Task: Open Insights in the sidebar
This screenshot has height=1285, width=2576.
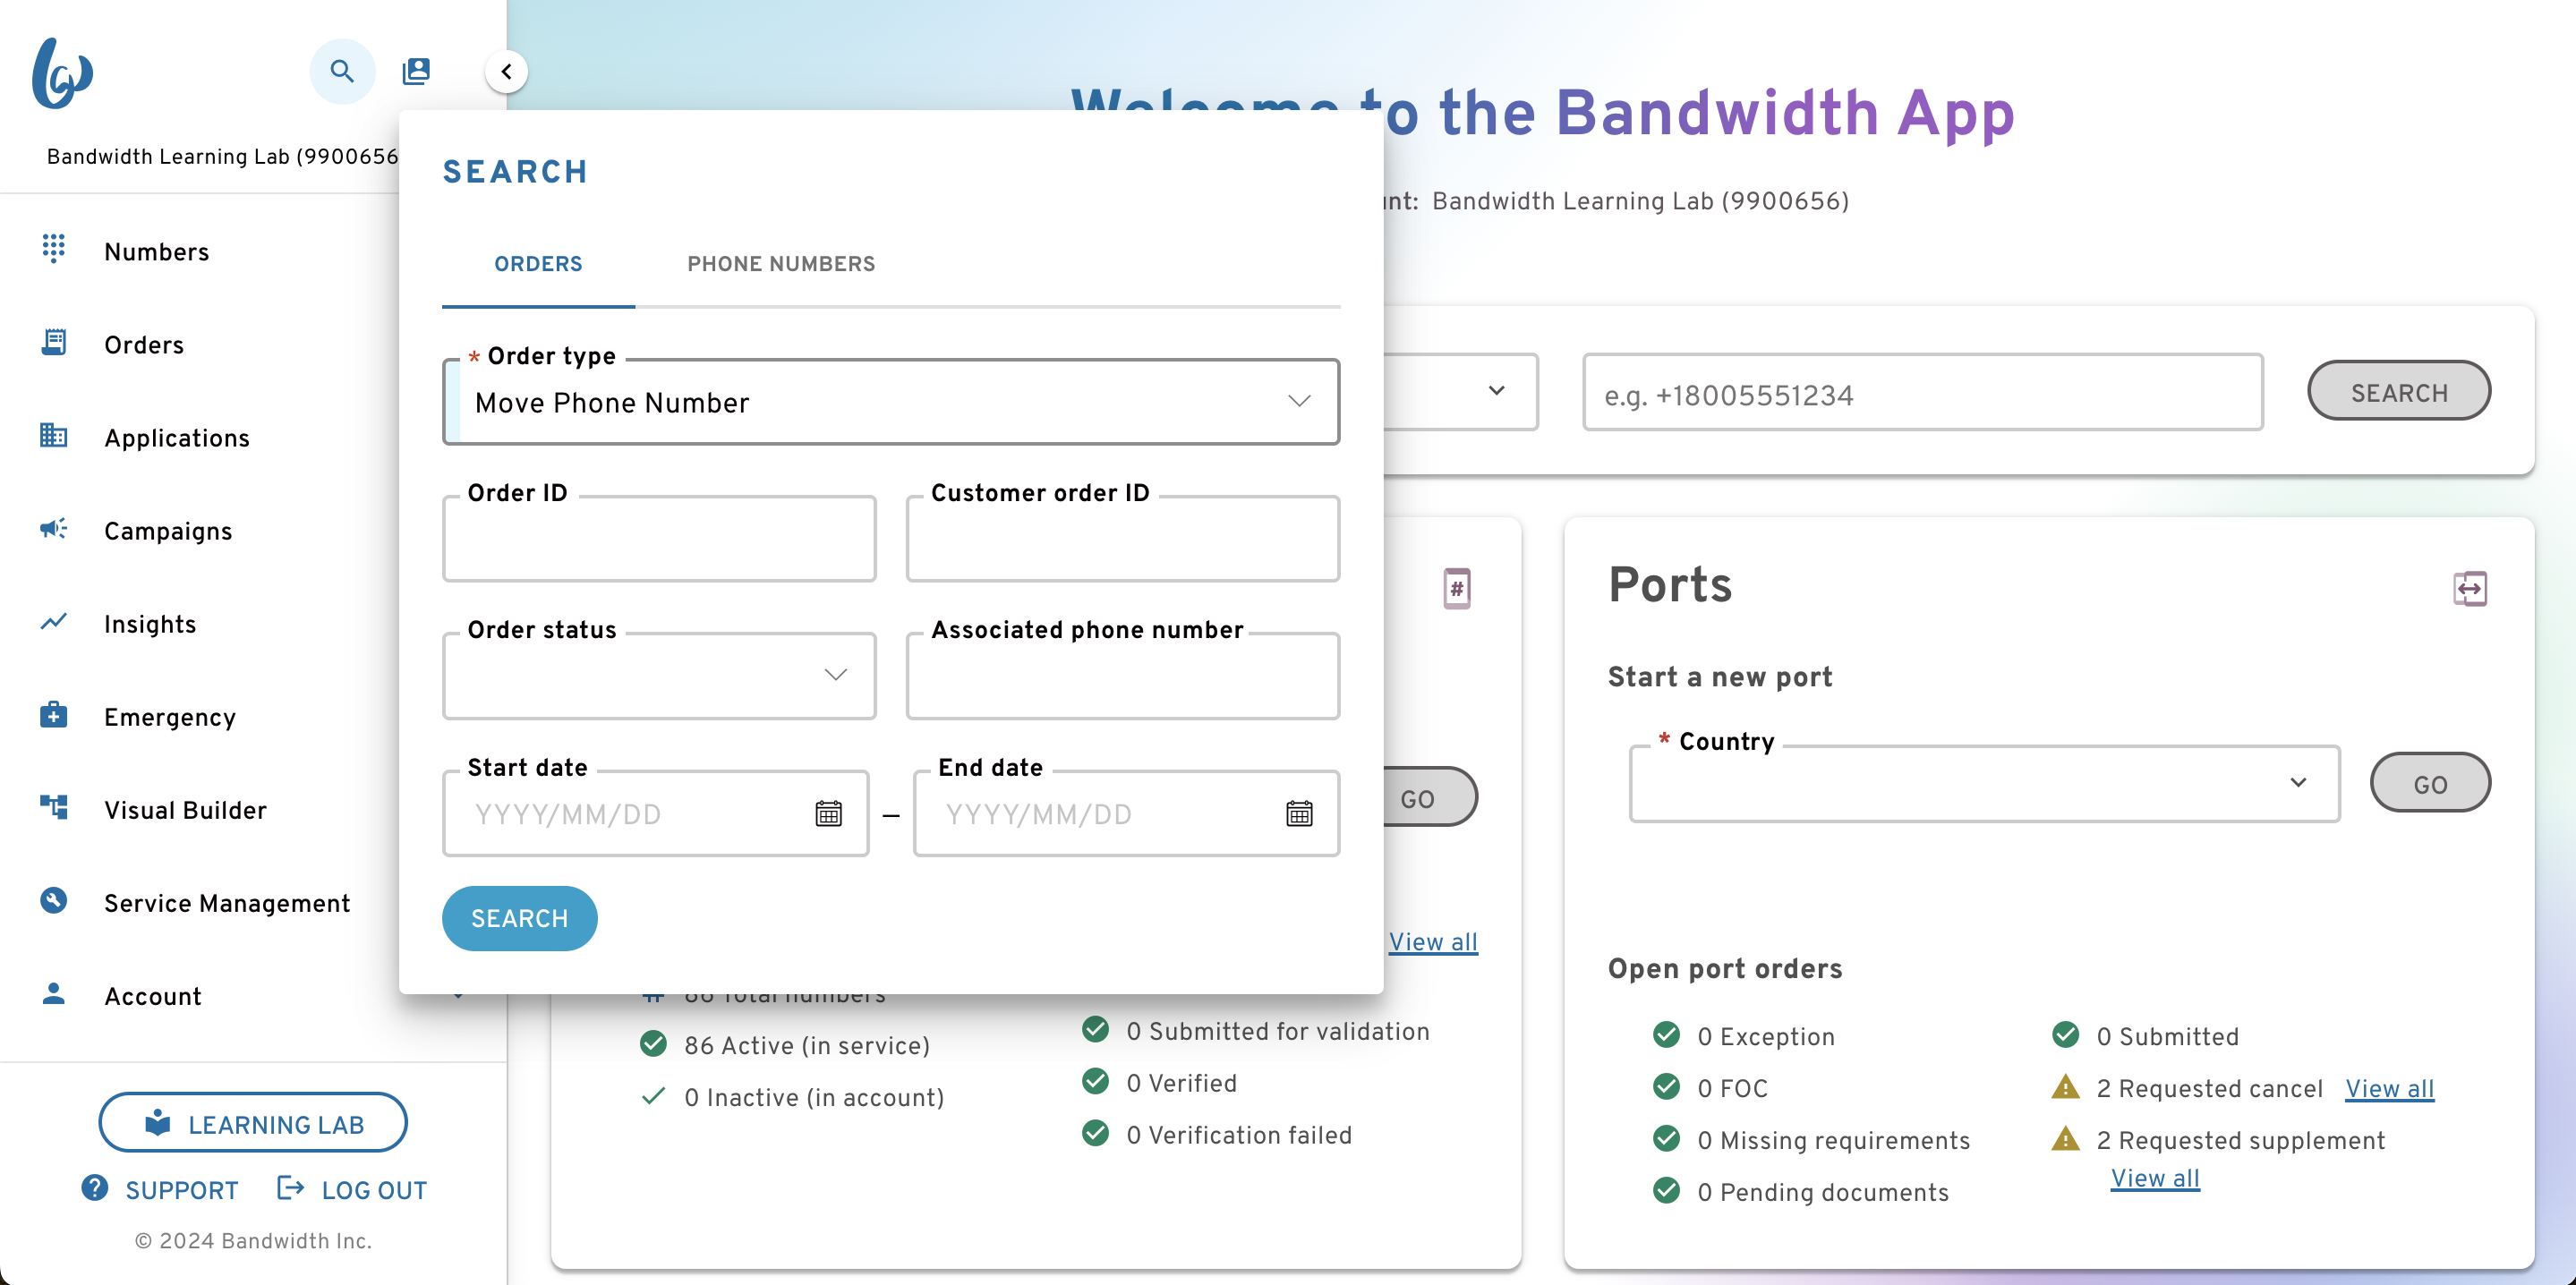Action: [x=150, y=623]
